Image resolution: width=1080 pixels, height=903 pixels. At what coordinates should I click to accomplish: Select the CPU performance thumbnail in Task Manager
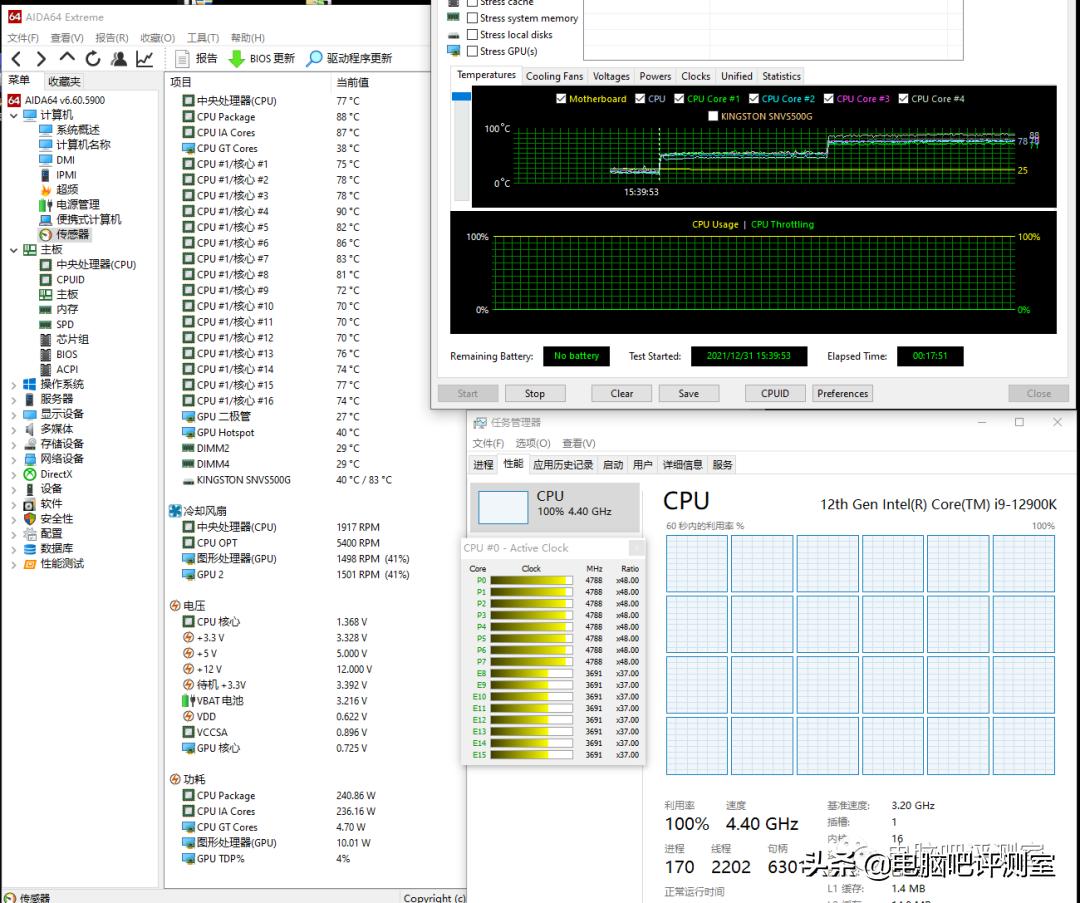[503, 507]
